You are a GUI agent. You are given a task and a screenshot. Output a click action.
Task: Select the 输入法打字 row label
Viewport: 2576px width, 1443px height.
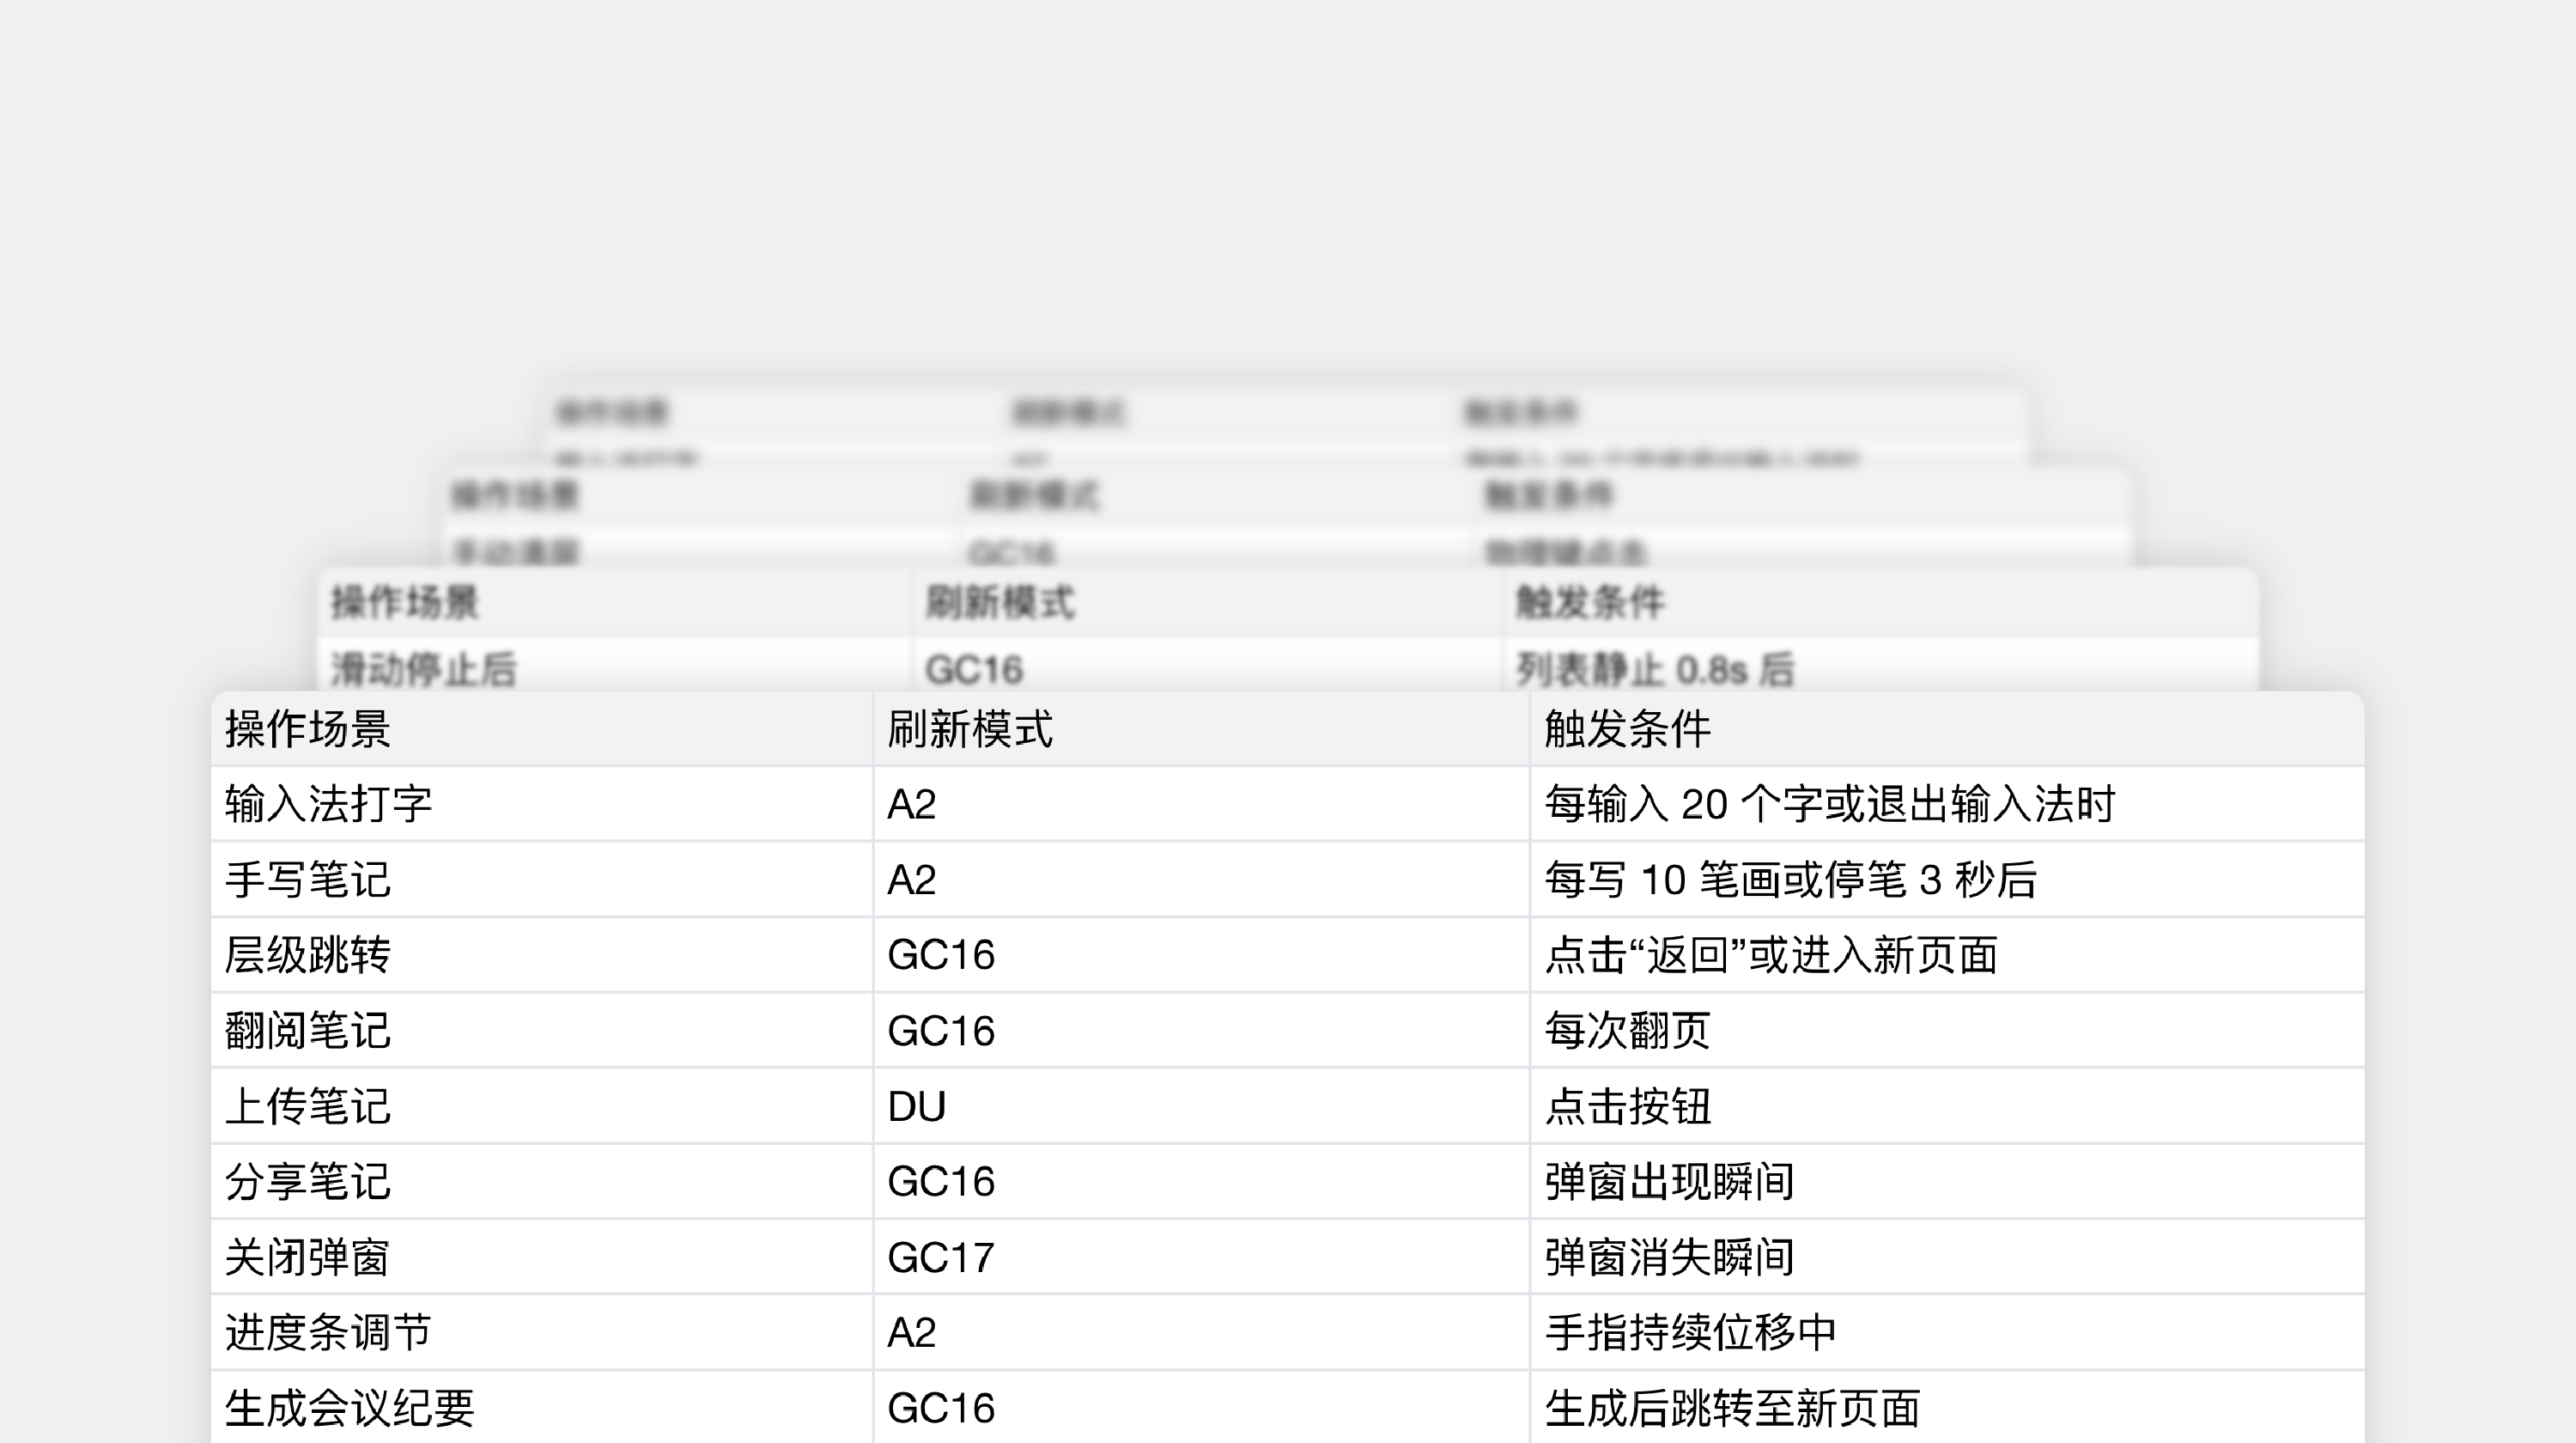point(325,805)
